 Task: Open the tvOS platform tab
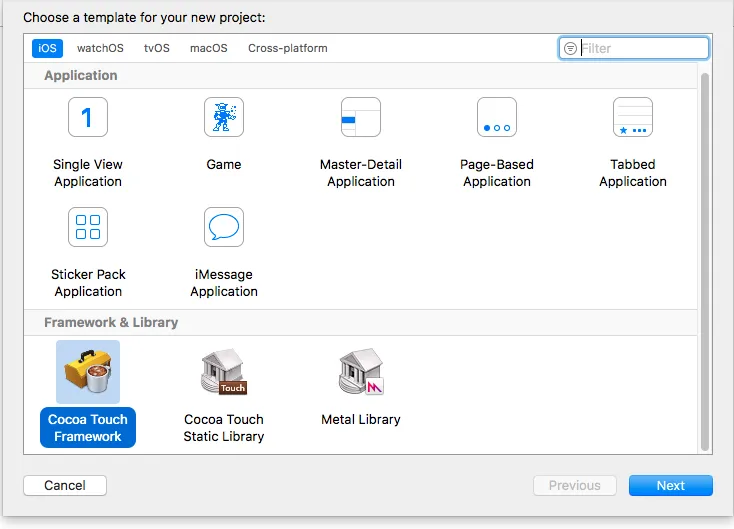click(x=157, y=48)
